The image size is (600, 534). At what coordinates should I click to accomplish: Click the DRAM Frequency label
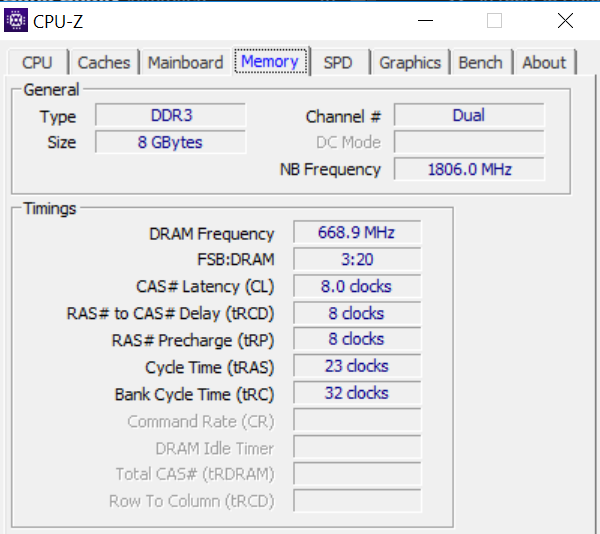tap(212, 234)
